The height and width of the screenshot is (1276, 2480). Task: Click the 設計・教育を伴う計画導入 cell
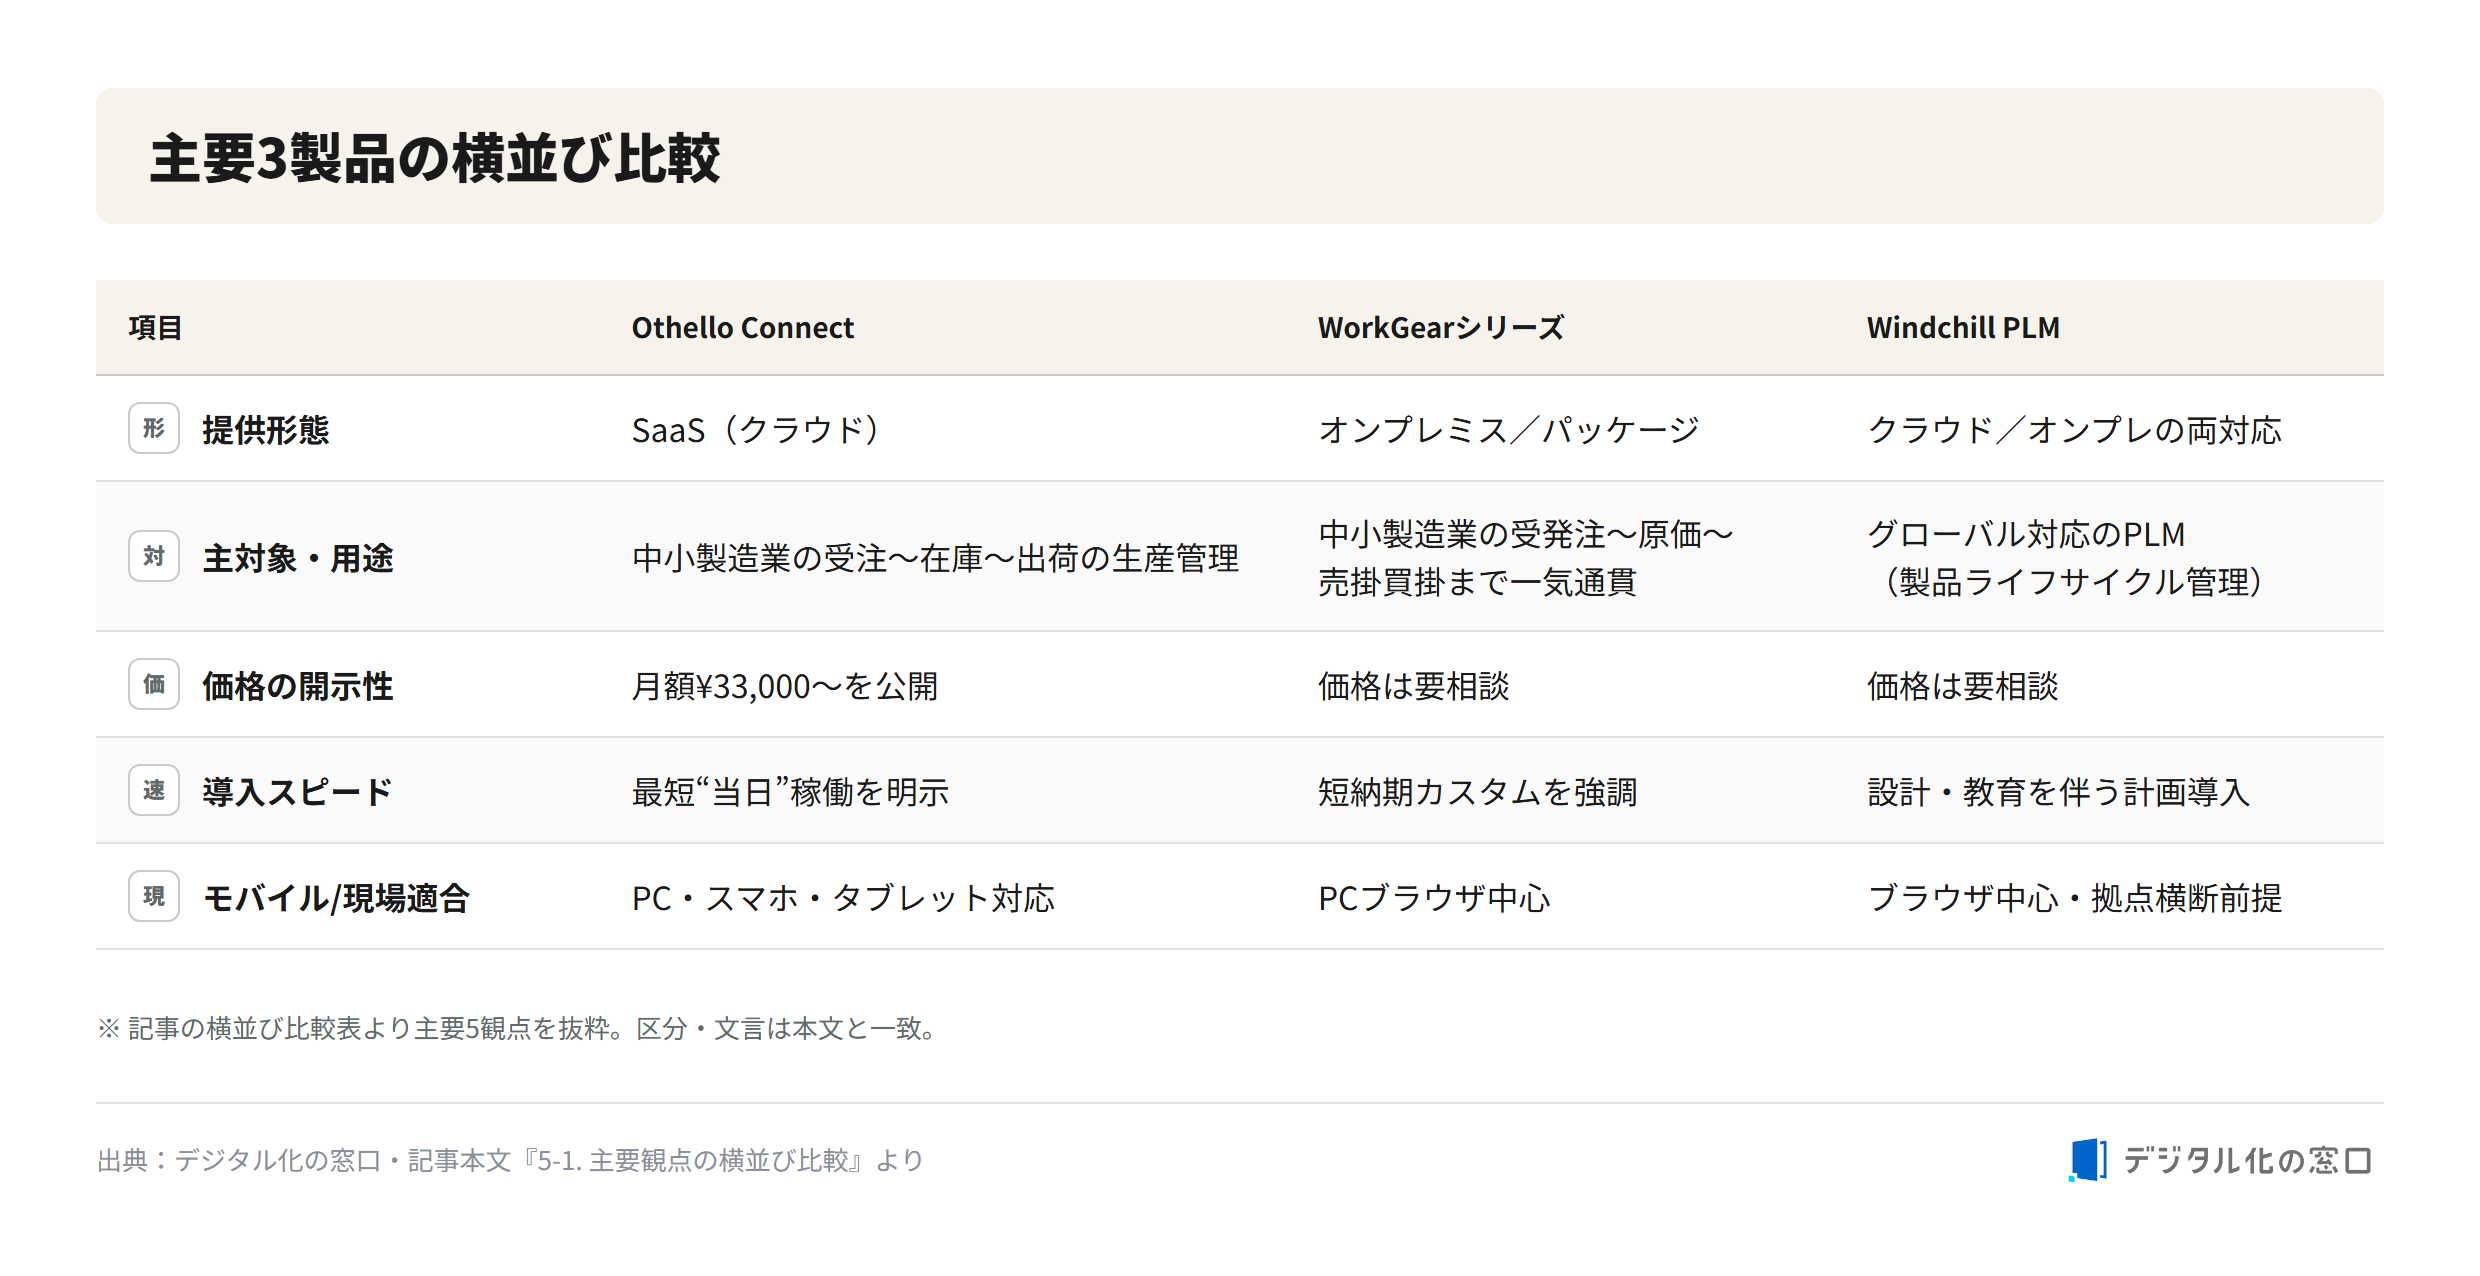[2059, 792]
